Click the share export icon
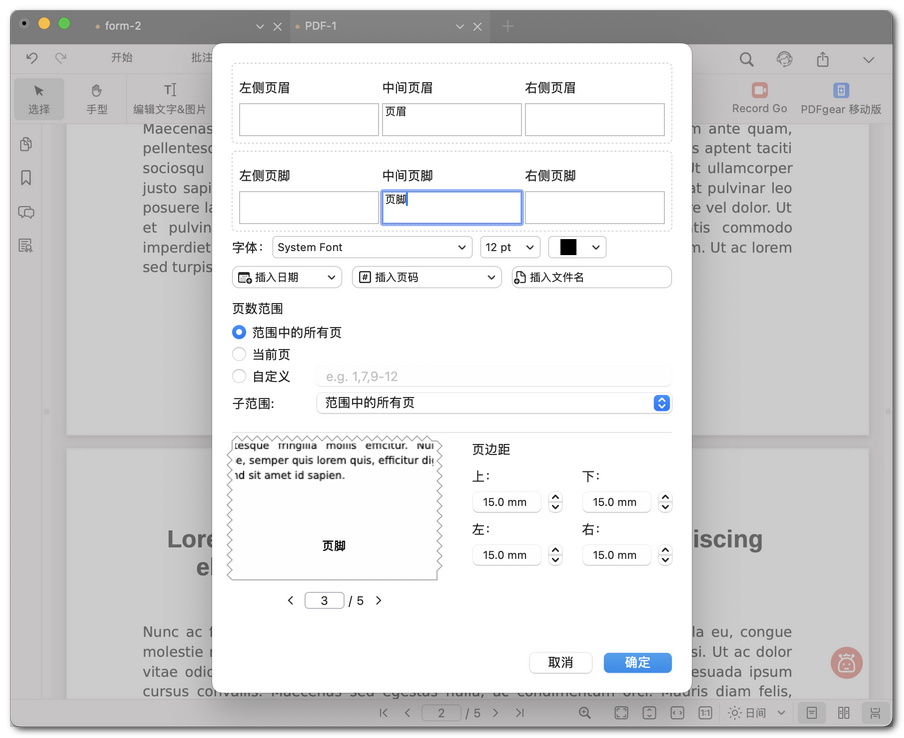Viewport: 904px width, 738px height. pyautogui.click(x=823, y=60)
